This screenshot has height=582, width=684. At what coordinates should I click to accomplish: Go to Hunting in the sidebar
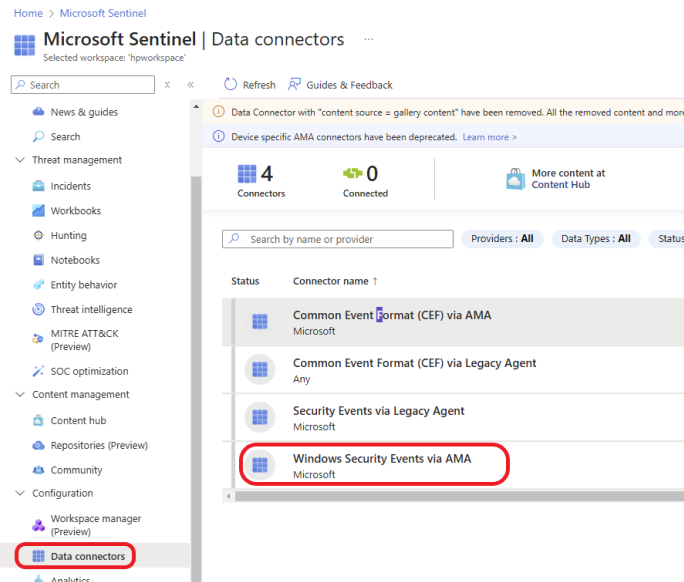[x=68, y=236]
